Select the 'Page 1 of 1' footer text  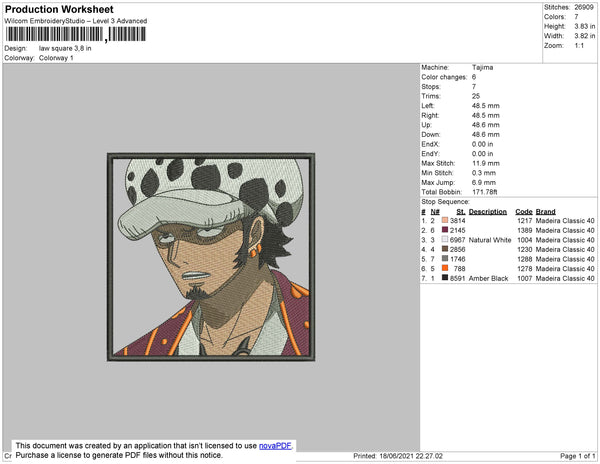pyautogui.click(x=578, y=456)
